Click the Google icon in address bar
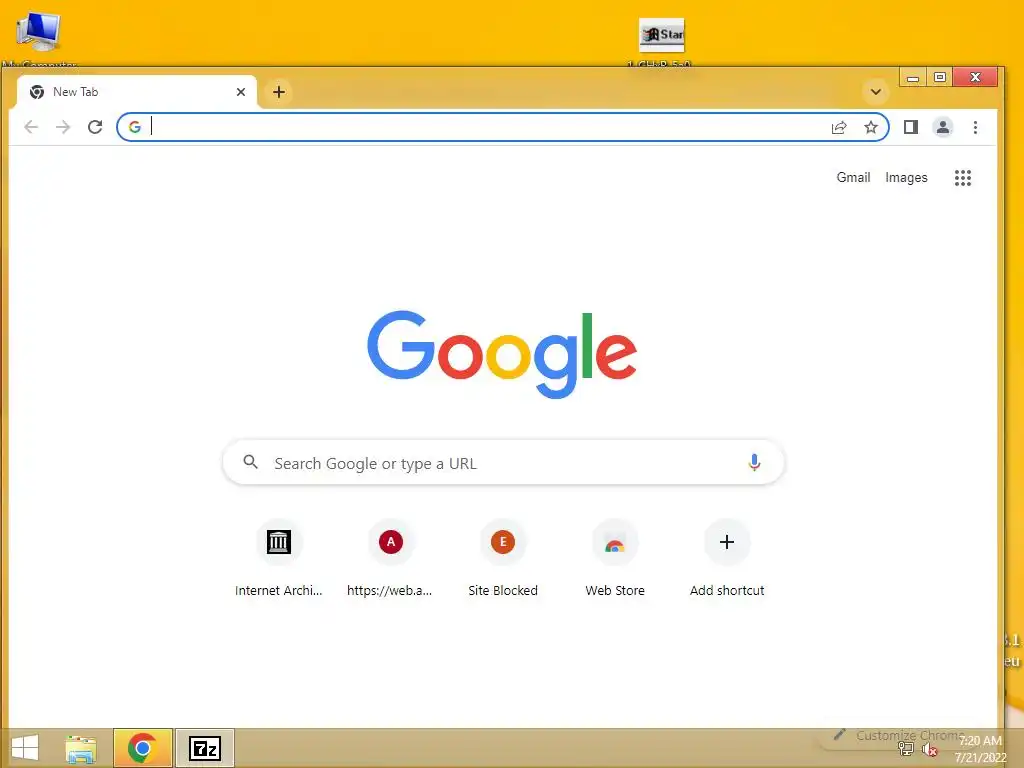This screenshot has width=1024, height=768. tap(135, 127)
